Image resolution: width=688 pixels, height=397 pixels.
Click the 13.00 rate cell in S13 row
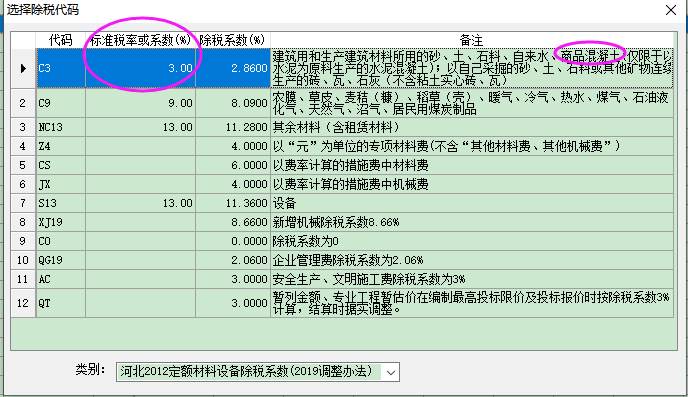point(140,203)
